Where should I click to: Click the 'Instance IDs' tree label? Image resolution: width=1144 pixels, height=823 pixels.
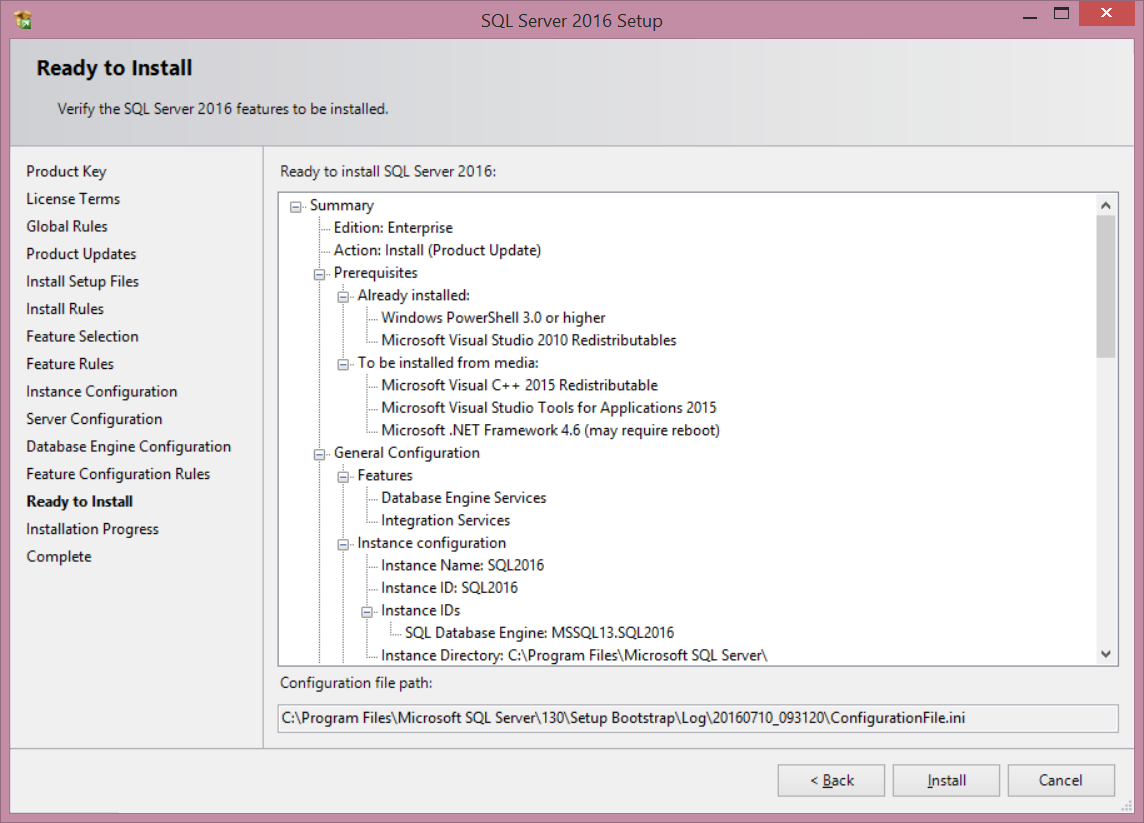421,611
